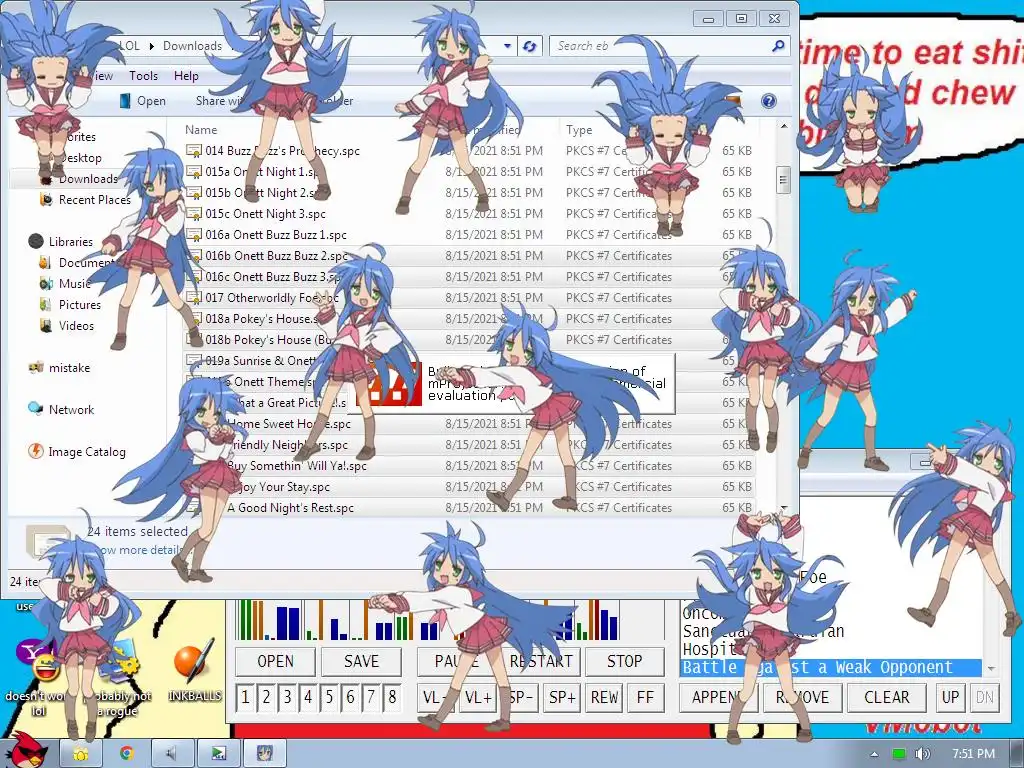Select the file Buy Somethin' Will Ya!.spc
The width and height of the screenshot is (1024, 768).
tap(470, 466)
